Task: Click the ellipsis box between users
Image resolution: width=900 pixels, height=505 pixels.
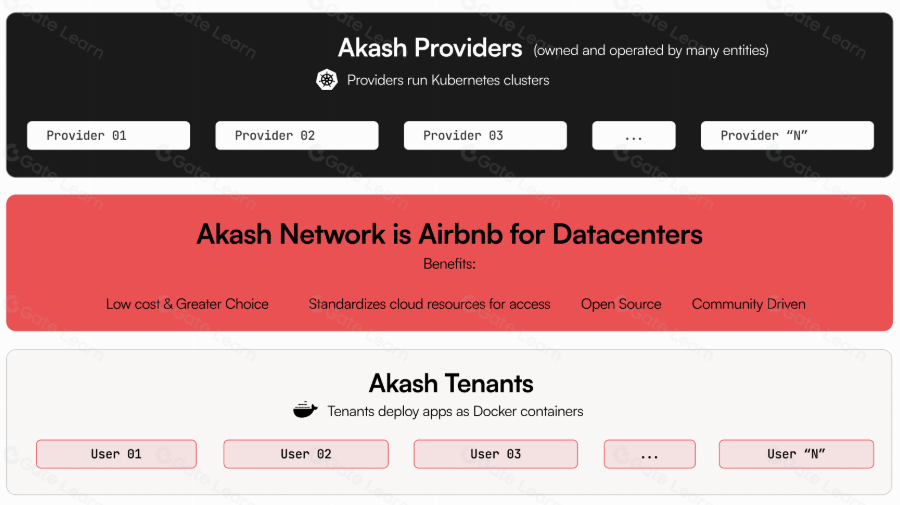Action: [650, 454]
